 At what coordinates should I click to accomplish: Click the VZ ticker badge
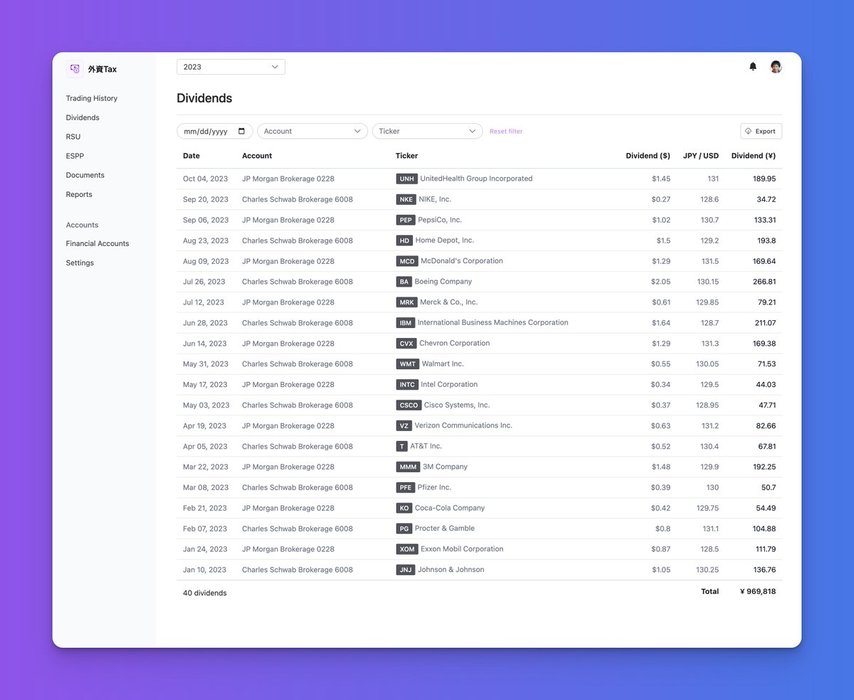pos(404,426)
